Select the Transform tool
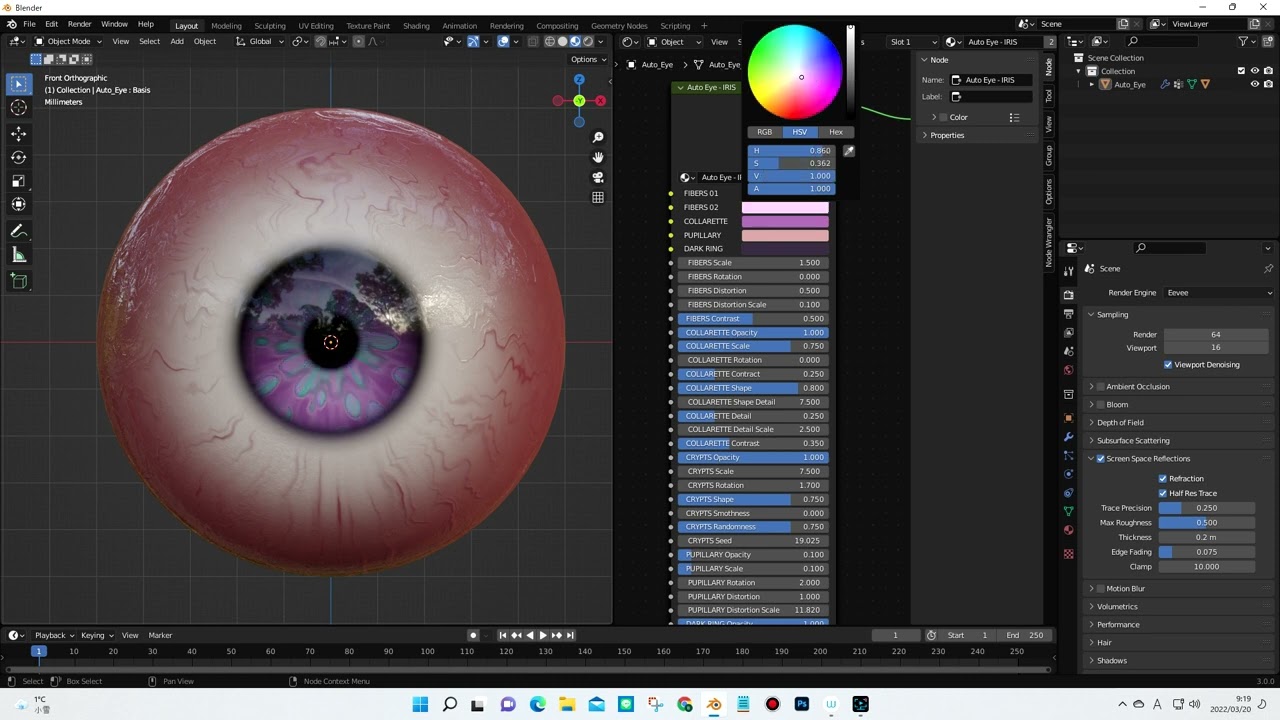Image resolution: width=1280 pixels, height=720 pixels. [19, 204]
